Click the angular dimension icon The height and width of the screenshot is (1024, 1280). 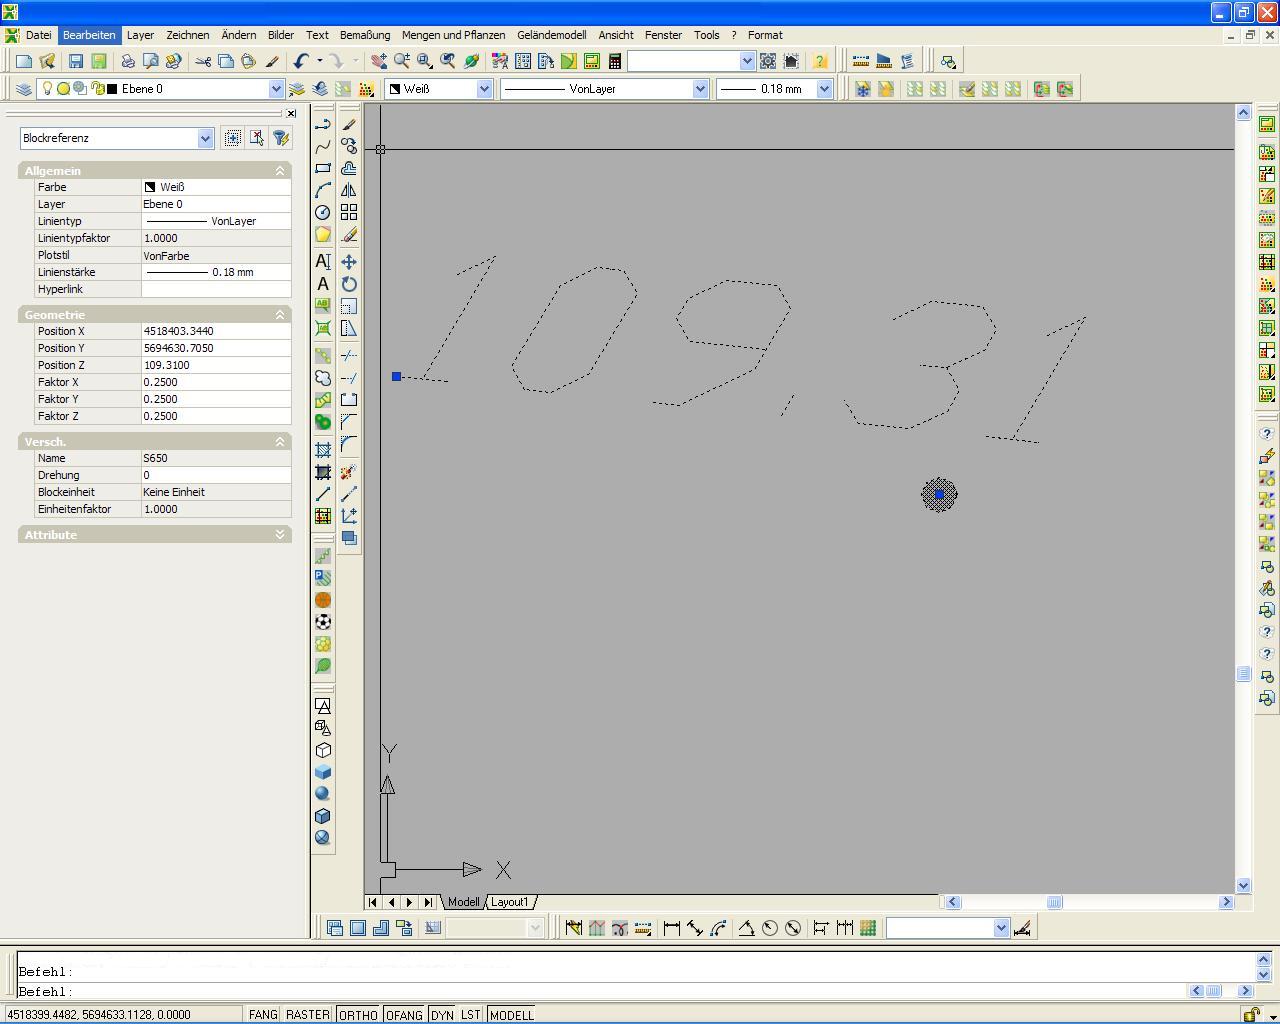pos(746,928)
